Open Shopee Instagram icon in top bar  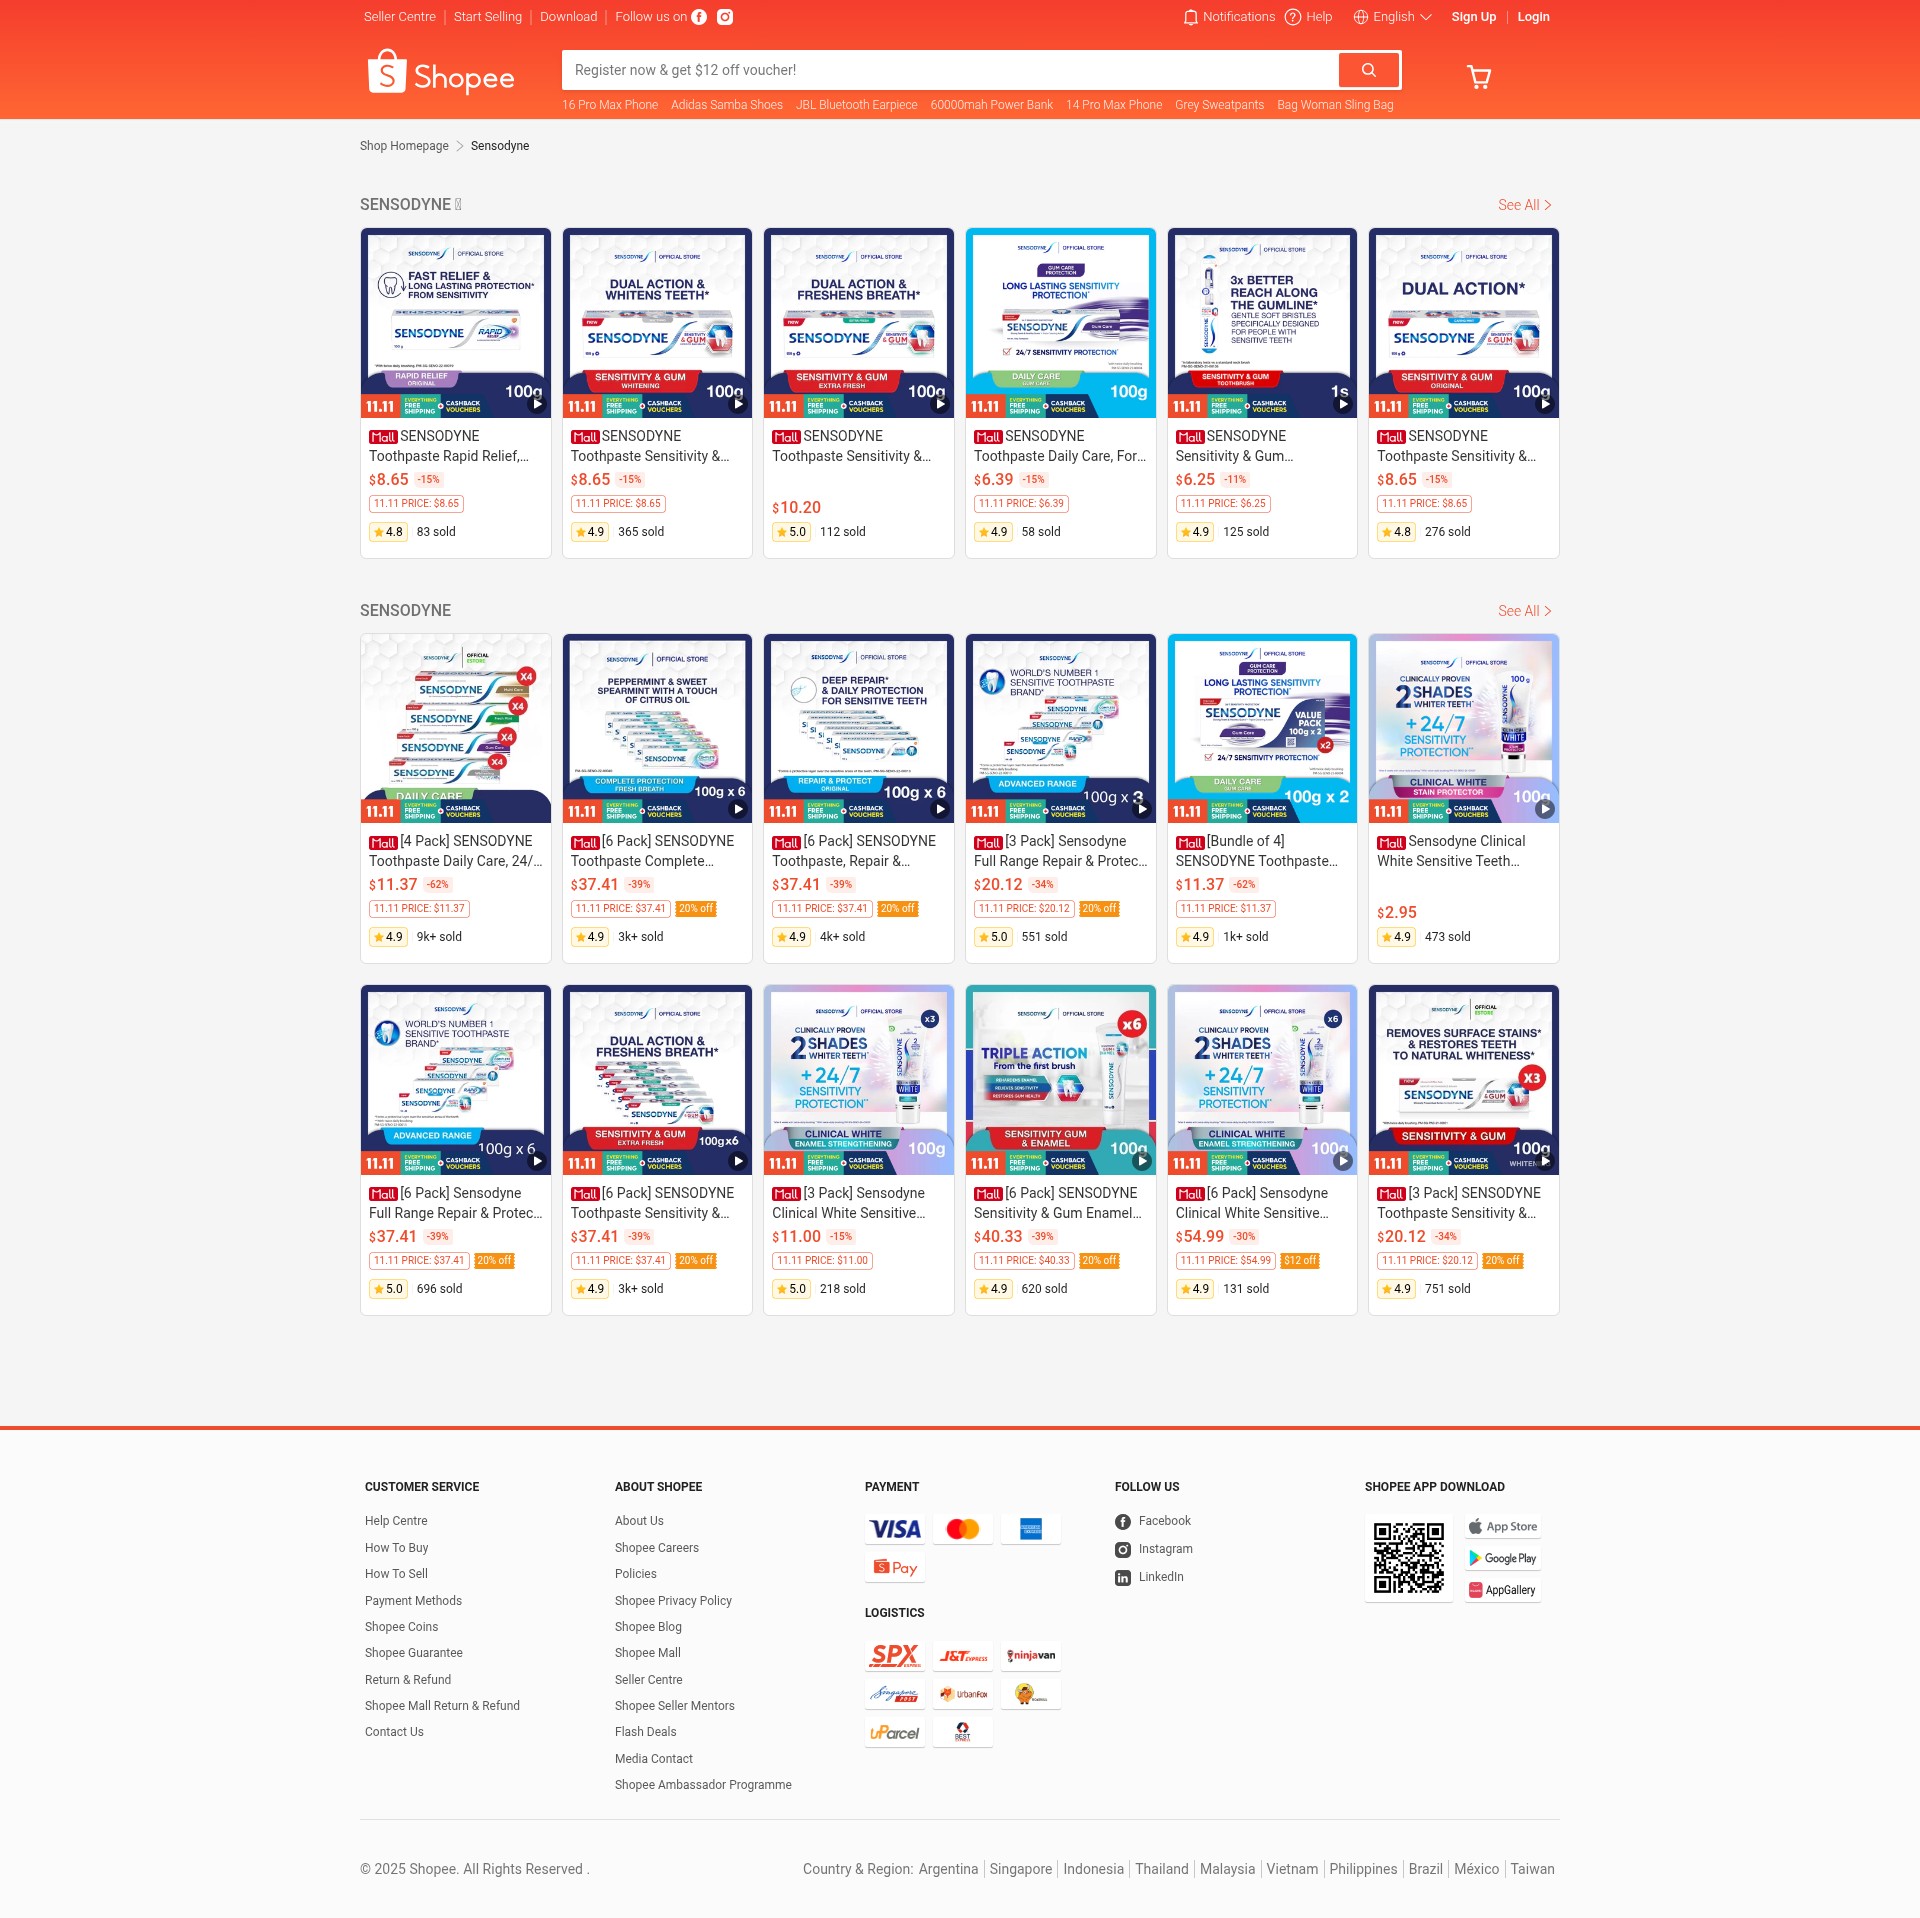pyautogui.click(x=725, y=17)
